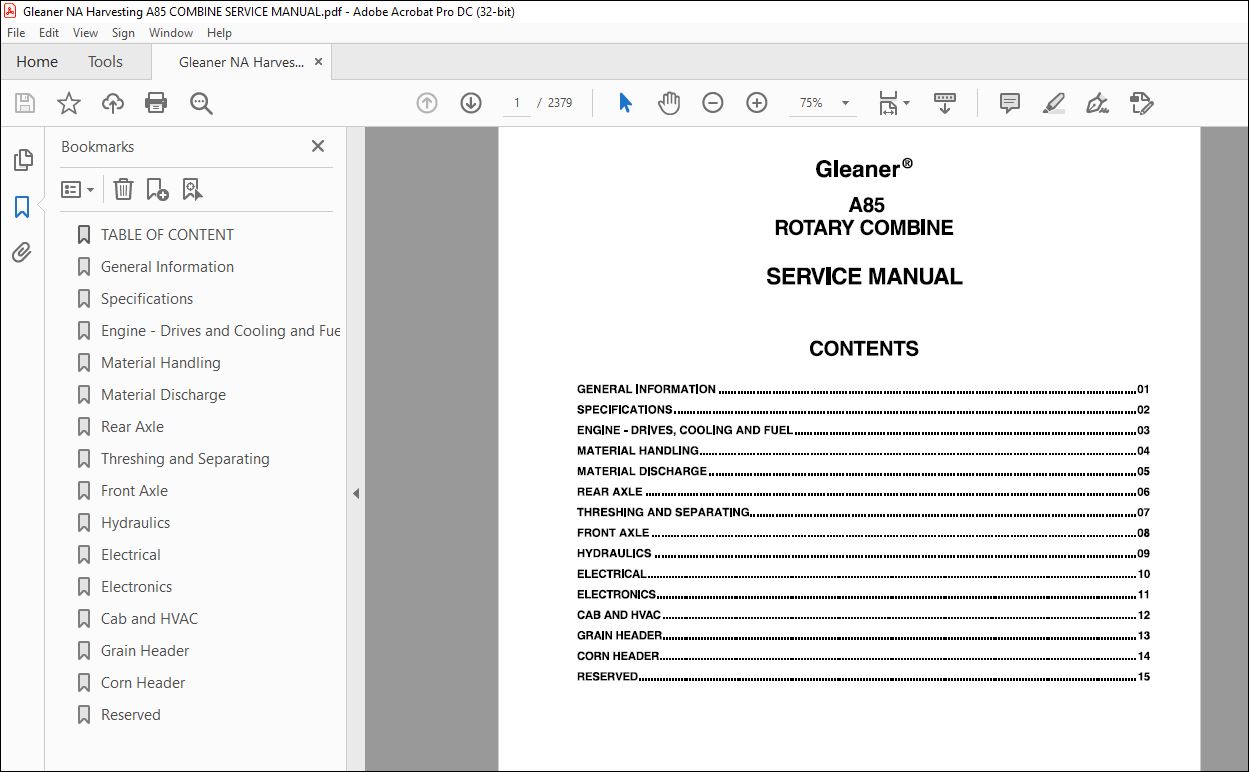Open the Attachments panel

[22, 253]
